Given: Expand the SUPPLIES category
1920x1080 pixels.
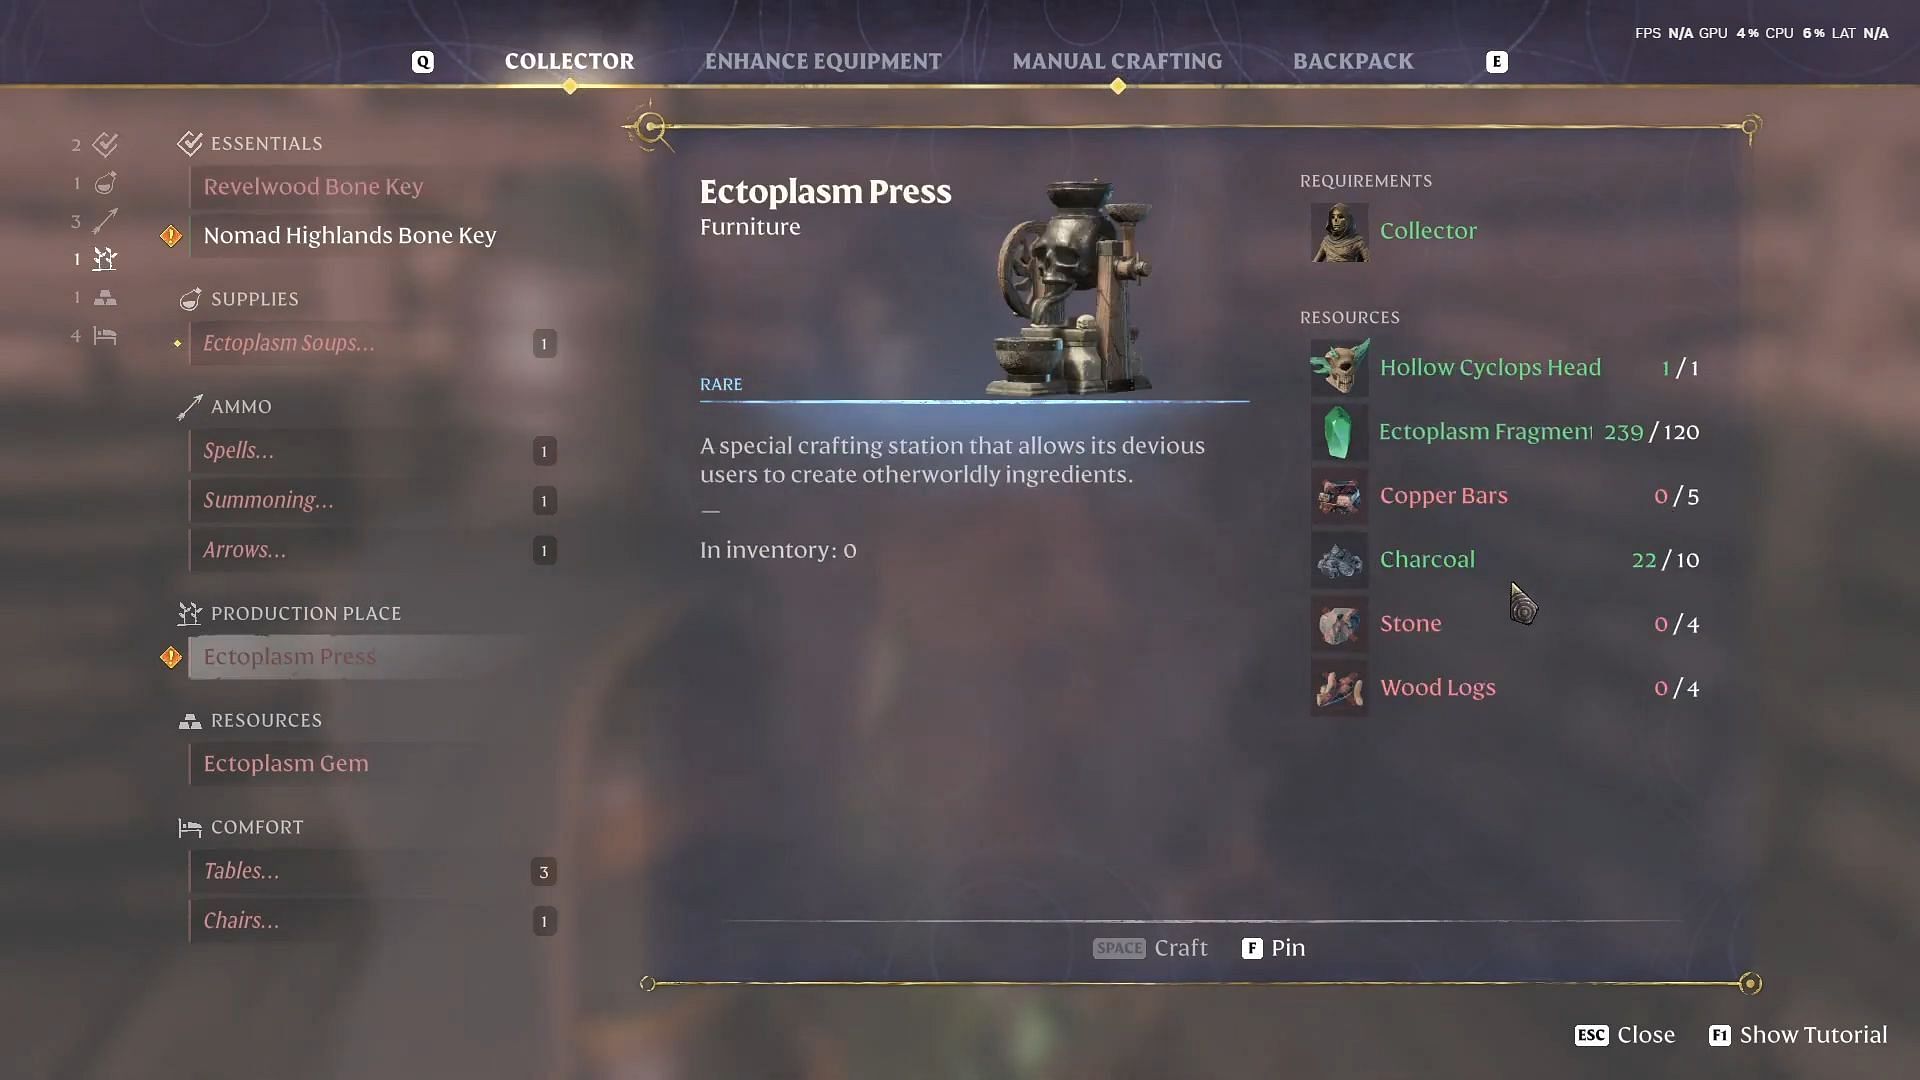Looking at the screenshot, I should click(255, 298).
